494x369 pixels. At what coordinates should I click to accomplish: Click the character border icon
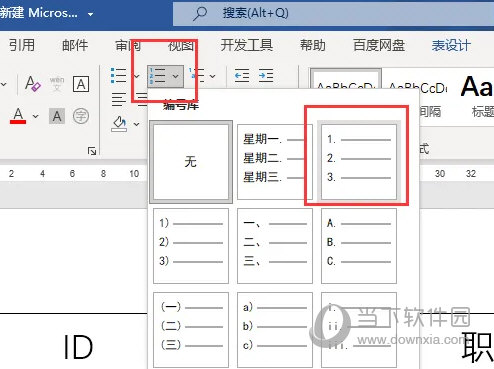tap(81, 84)
